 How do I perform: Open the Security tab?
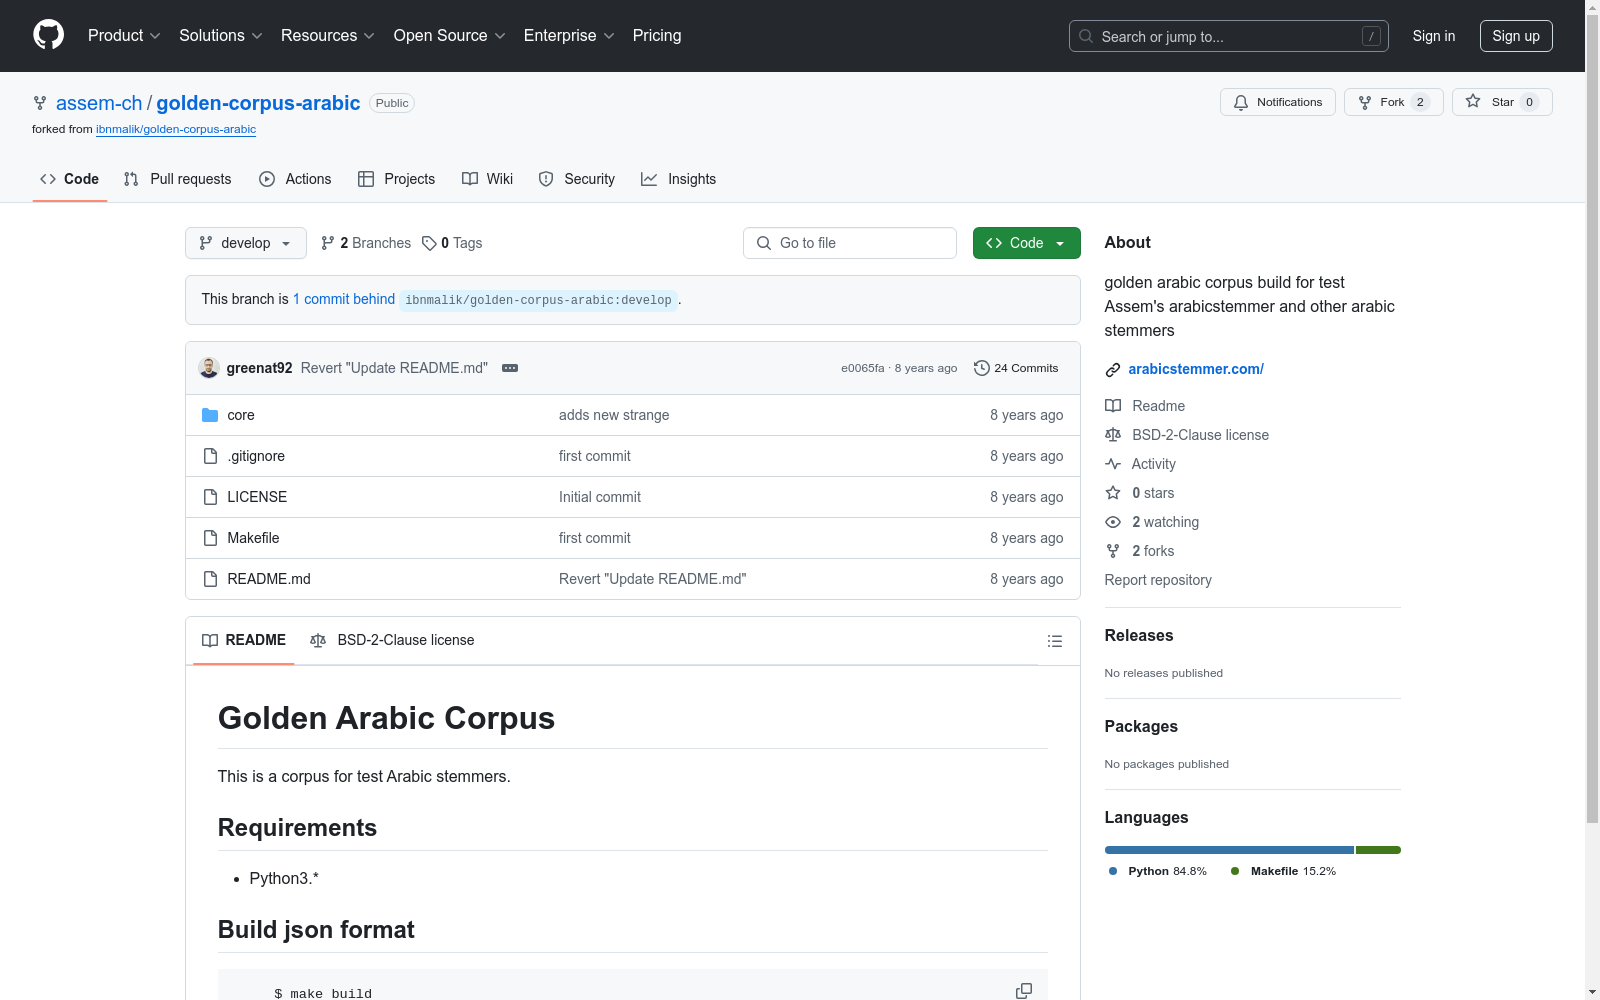(577, 179)
